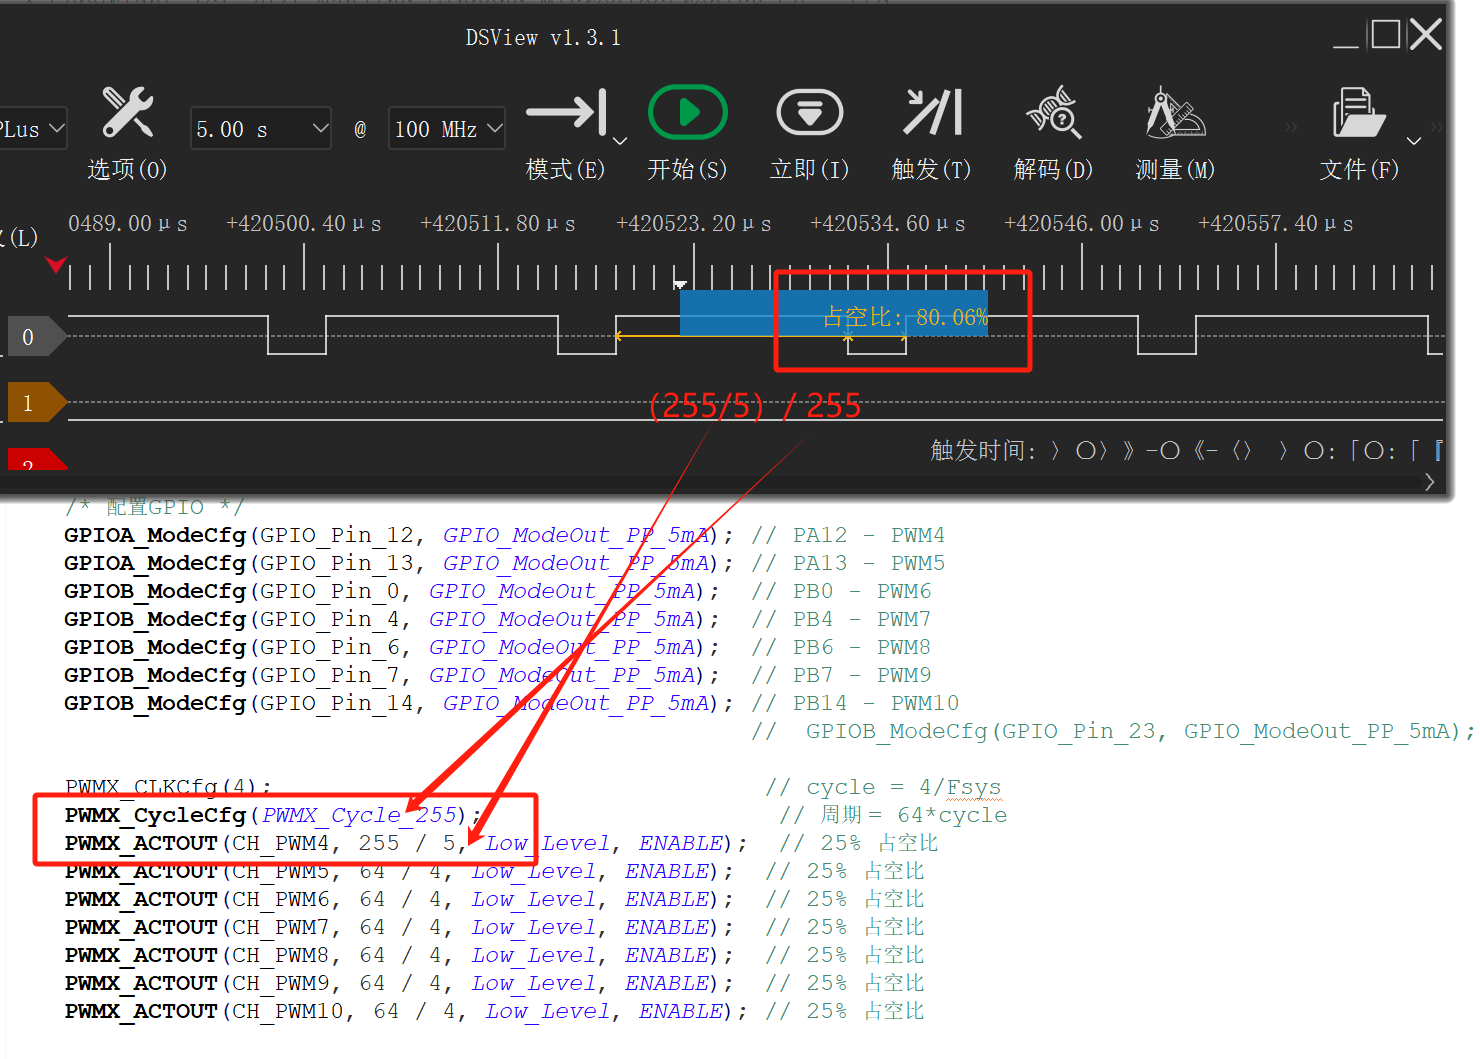This screenshot has width=1480, height=1059.
Task: Open the Options (选项) wrench icon
Action: coord(127,112)
